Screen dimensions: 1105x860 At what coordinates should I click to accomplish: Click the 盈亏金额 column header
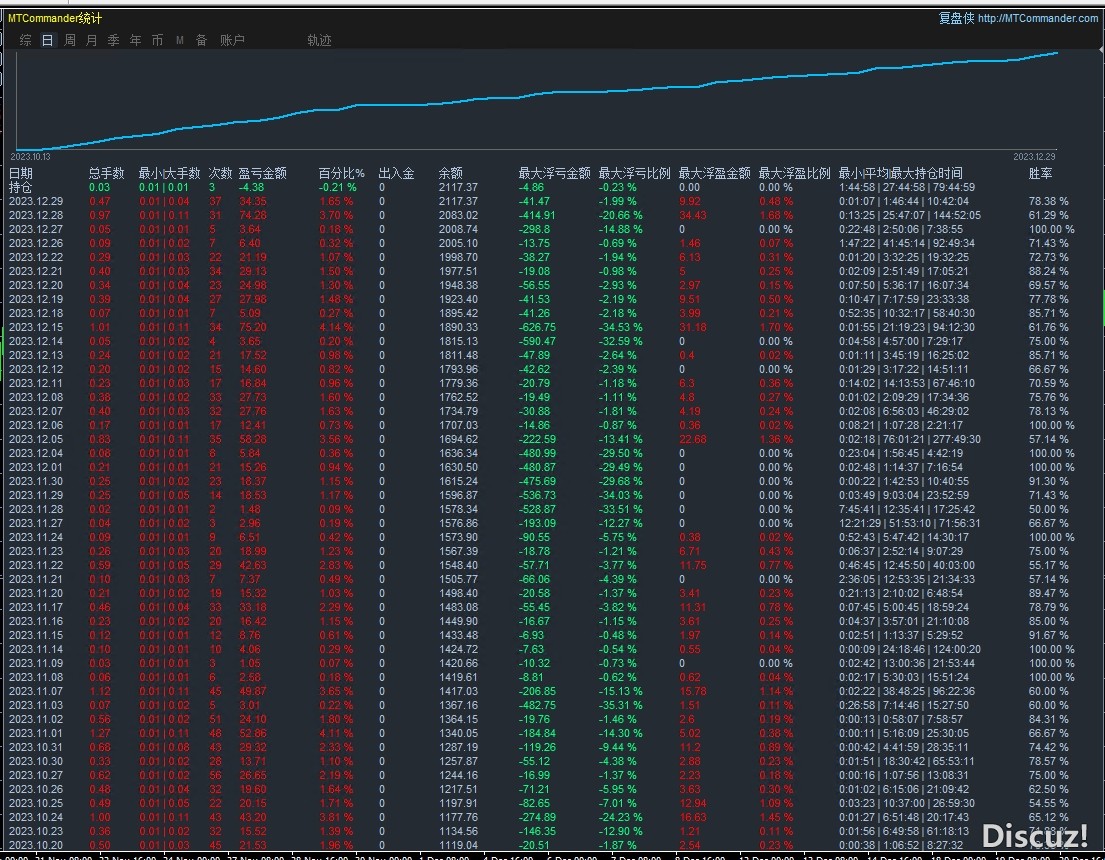coord(262,173)
